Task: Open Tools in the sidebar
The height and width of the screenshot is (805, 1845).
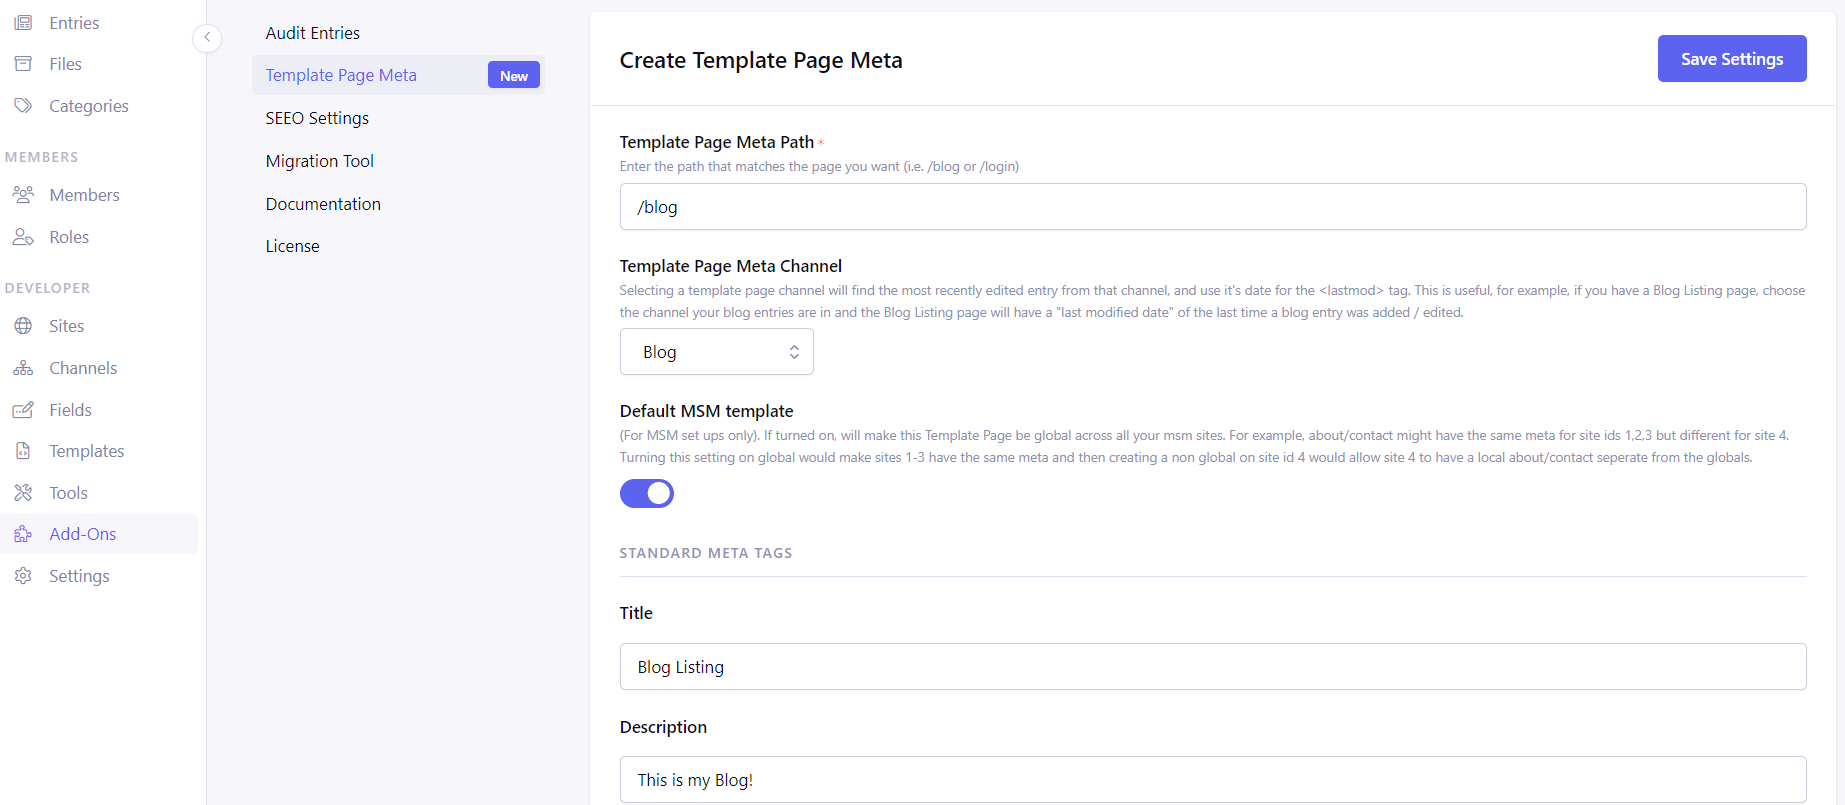Action: click(68, 493)
